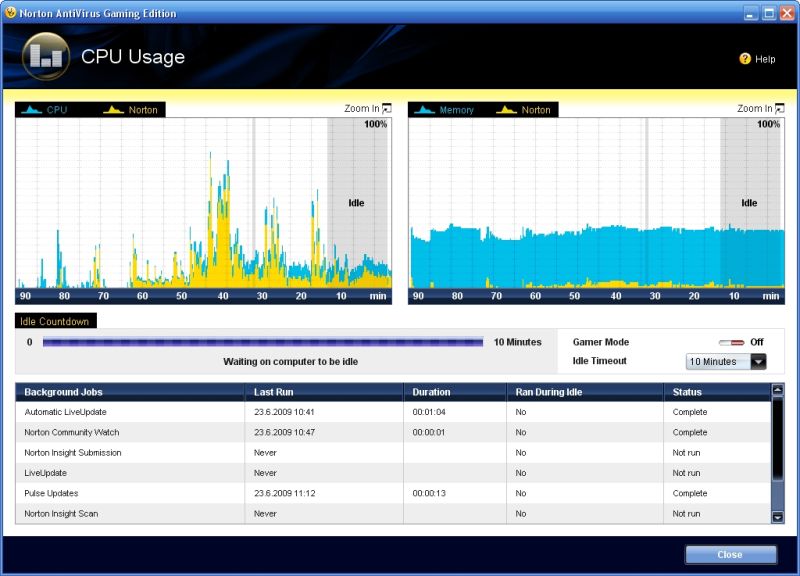Image resolution: width=800 pixels, height=576 pixels.
Task: Click the Help link
Action: click(765, 59)
